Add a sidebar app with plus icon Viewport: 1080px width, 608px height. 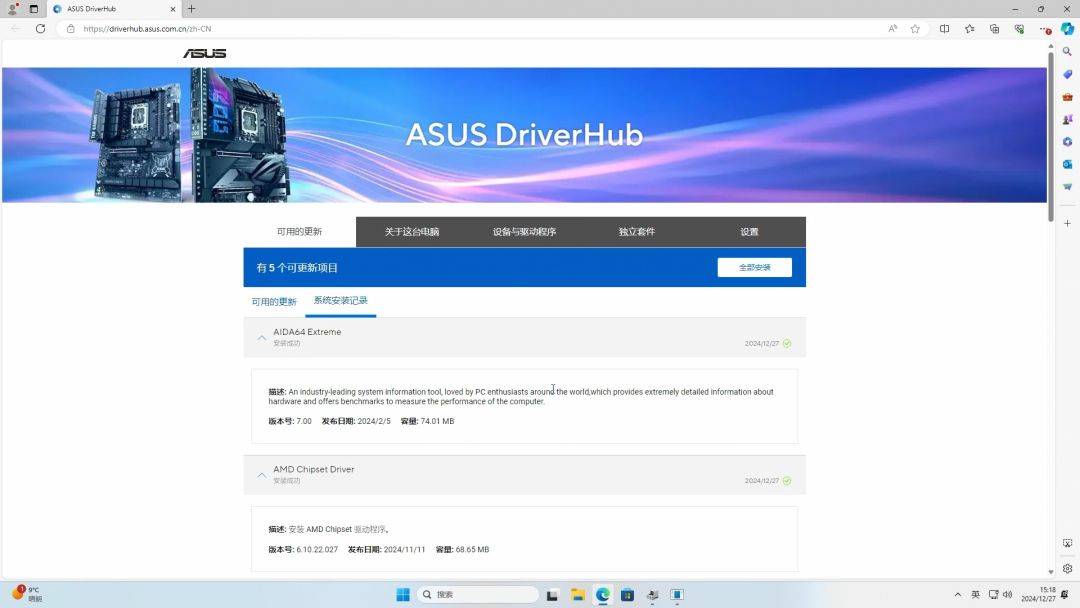pyautogui.click(x=1067, y=223)
